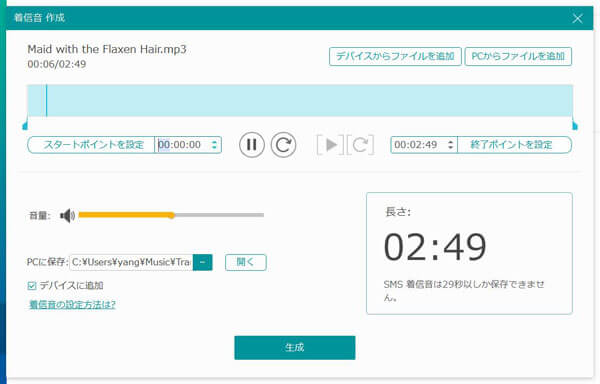Viewport: 600px width, 384px height.
Task: Click the left trim handle marker
Action: (x=25, y=125)
